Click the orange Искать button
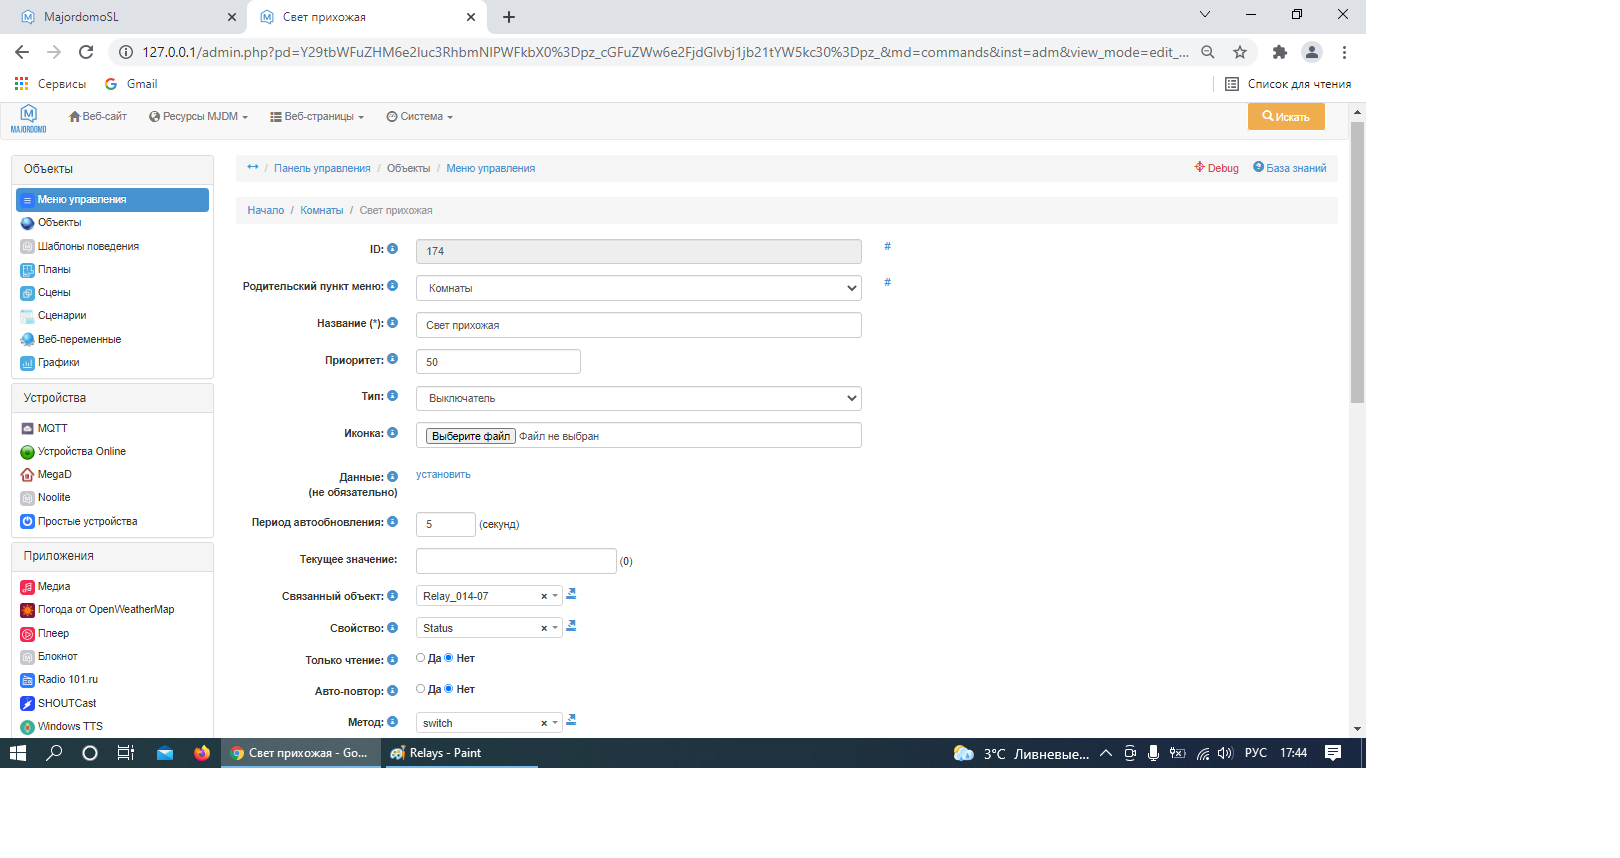The width and height of the screenshot is (1620, 858). [1286, 117]
